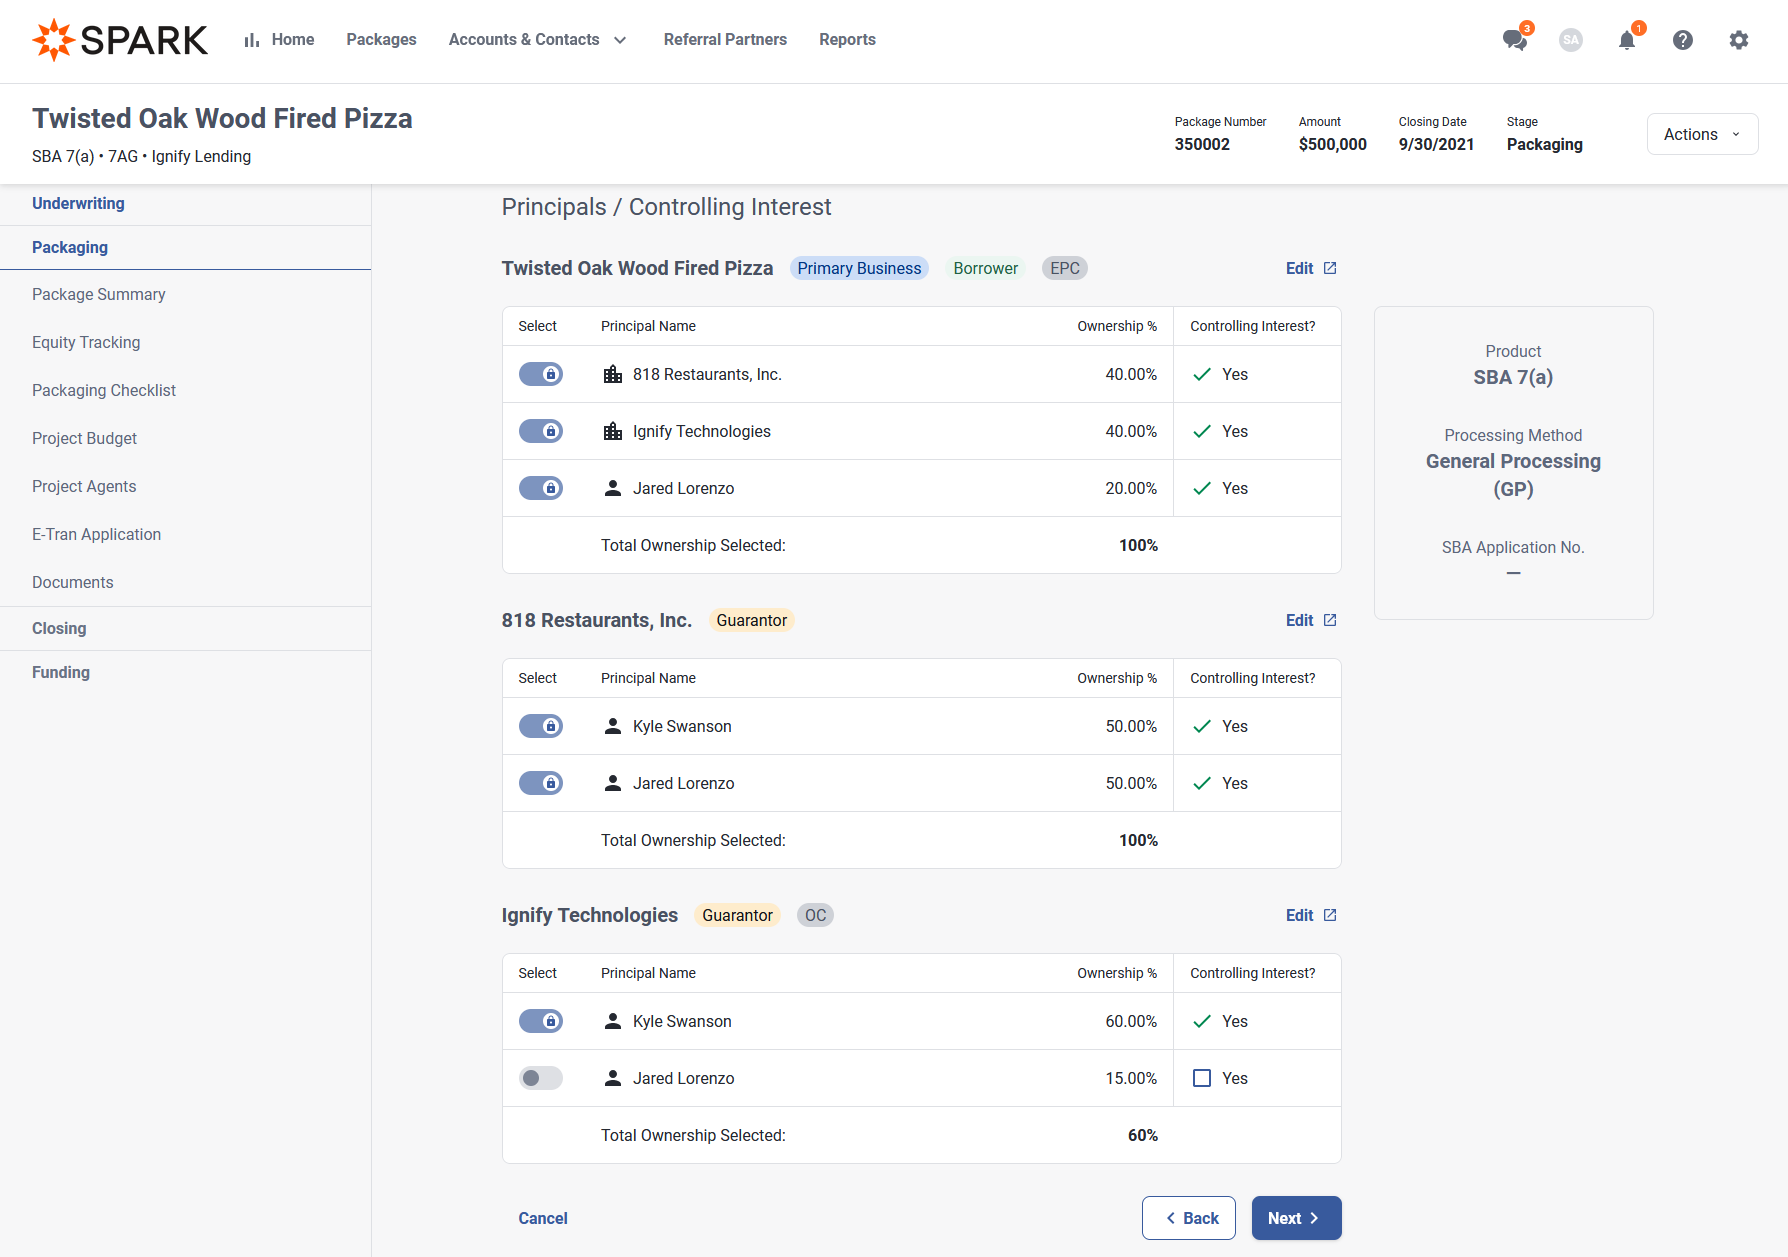Toggle select switch for Jared Lorenzo 50.00%

pos(541,783)
